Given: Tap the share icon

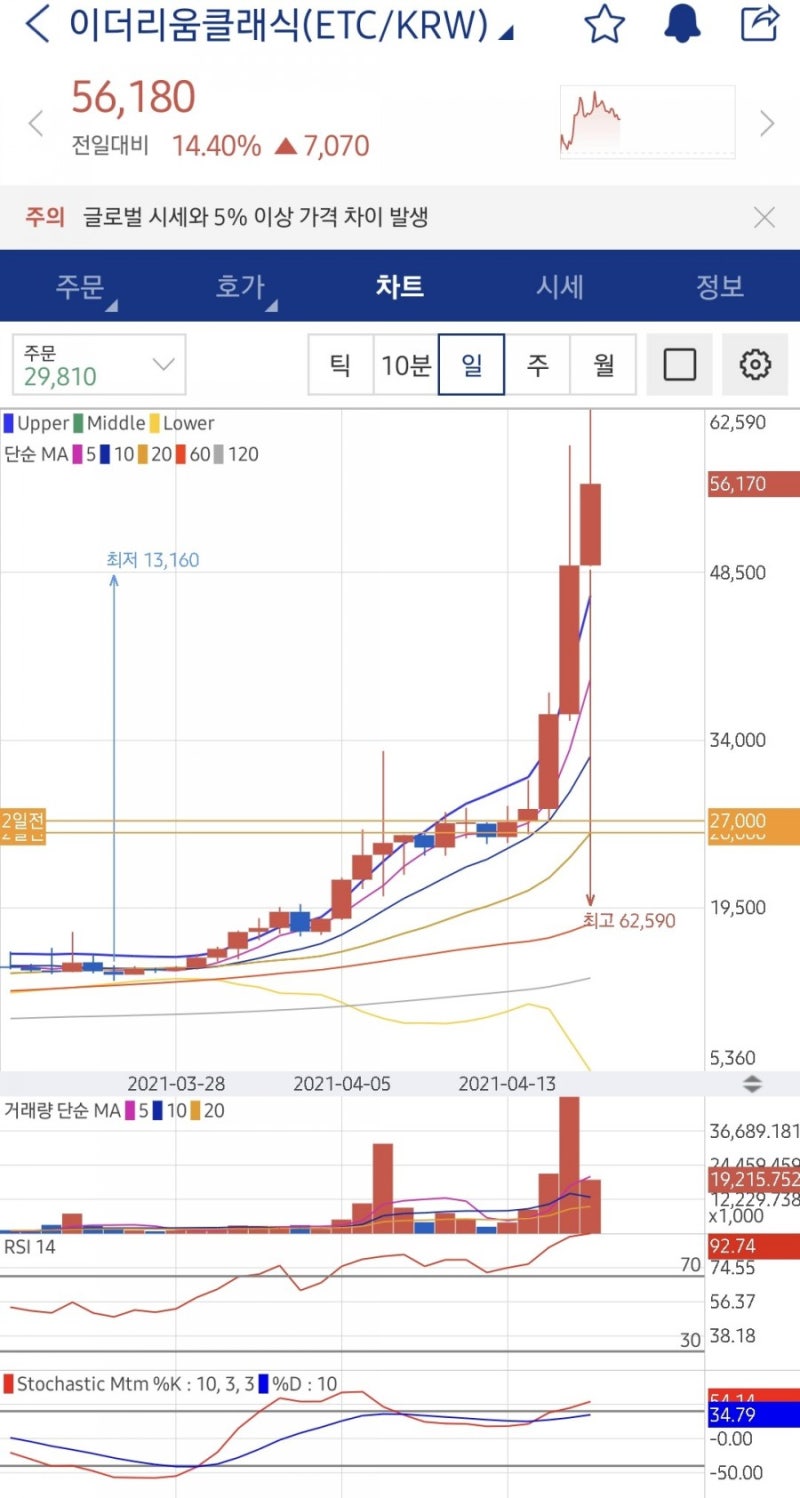Looking at the screenshot, I should pyautogui.click(x=759, y=22).
